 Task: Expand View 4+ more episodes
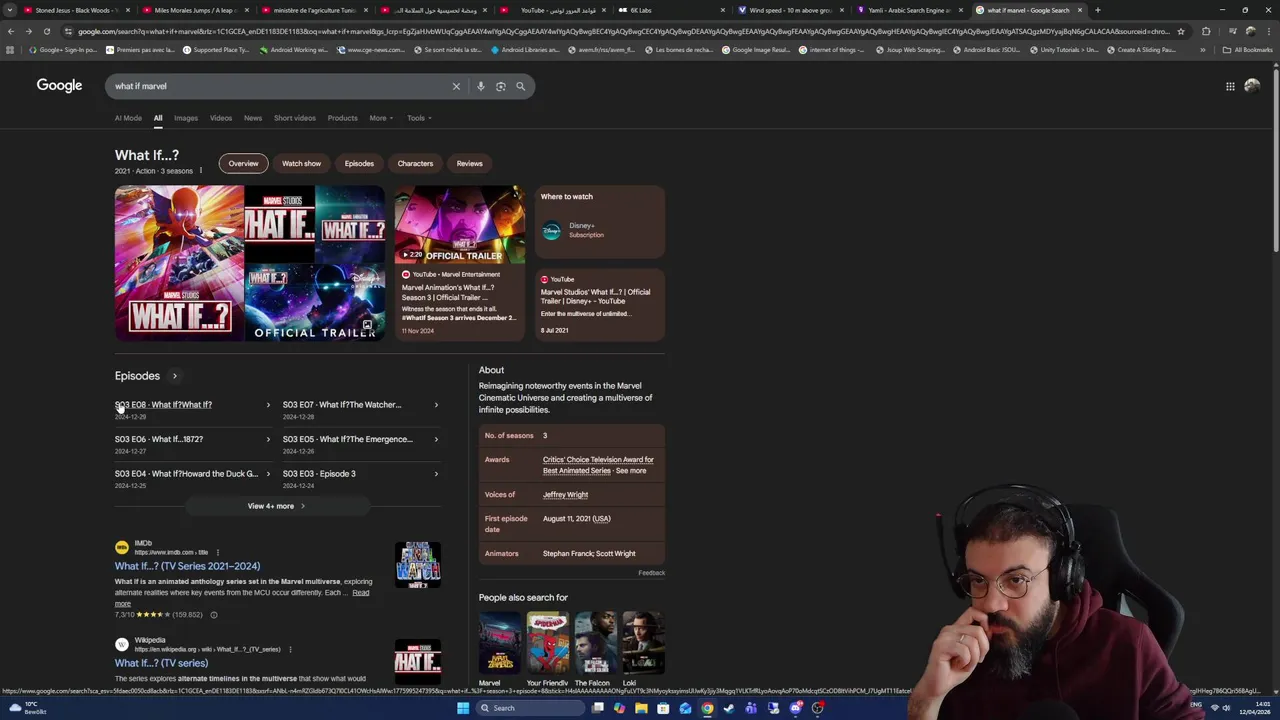click(277, 506)
